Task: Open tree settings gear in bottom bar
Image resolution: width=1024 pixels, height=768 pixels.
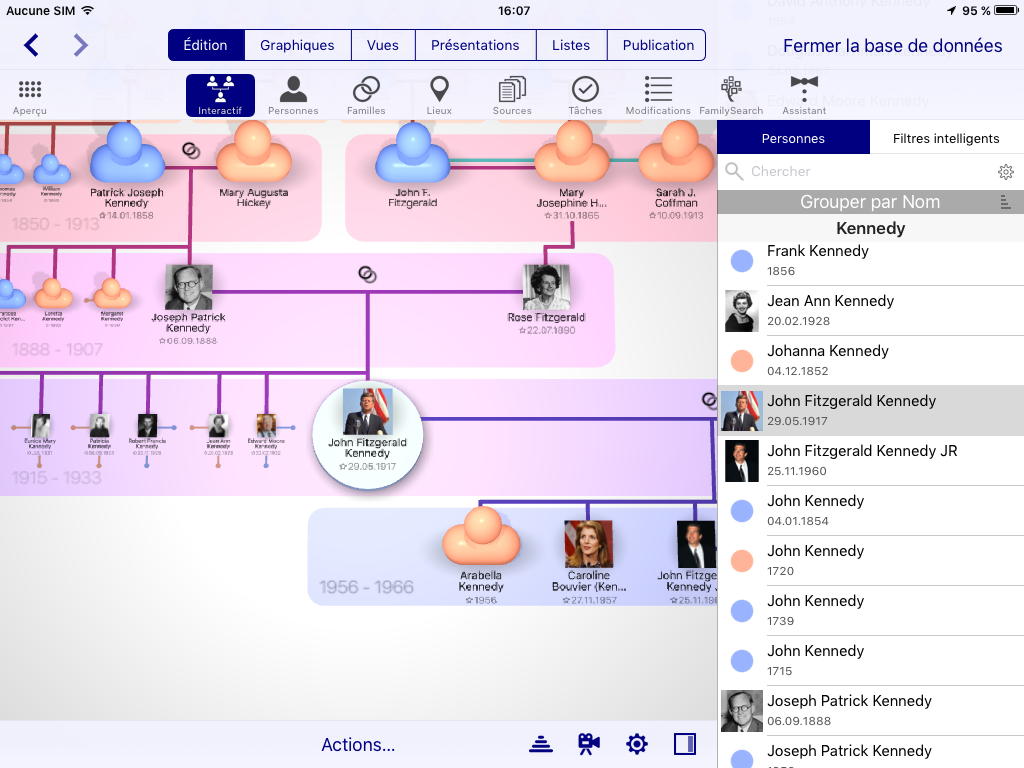Action: 637,744
